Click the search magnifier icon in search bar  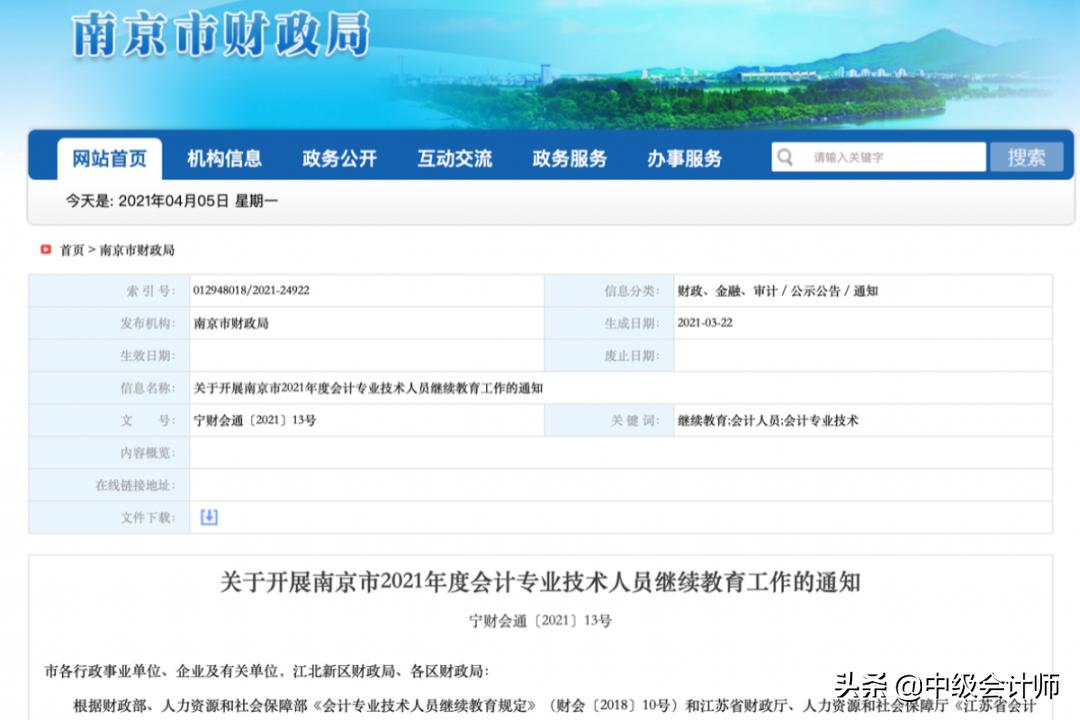point(785,157)
